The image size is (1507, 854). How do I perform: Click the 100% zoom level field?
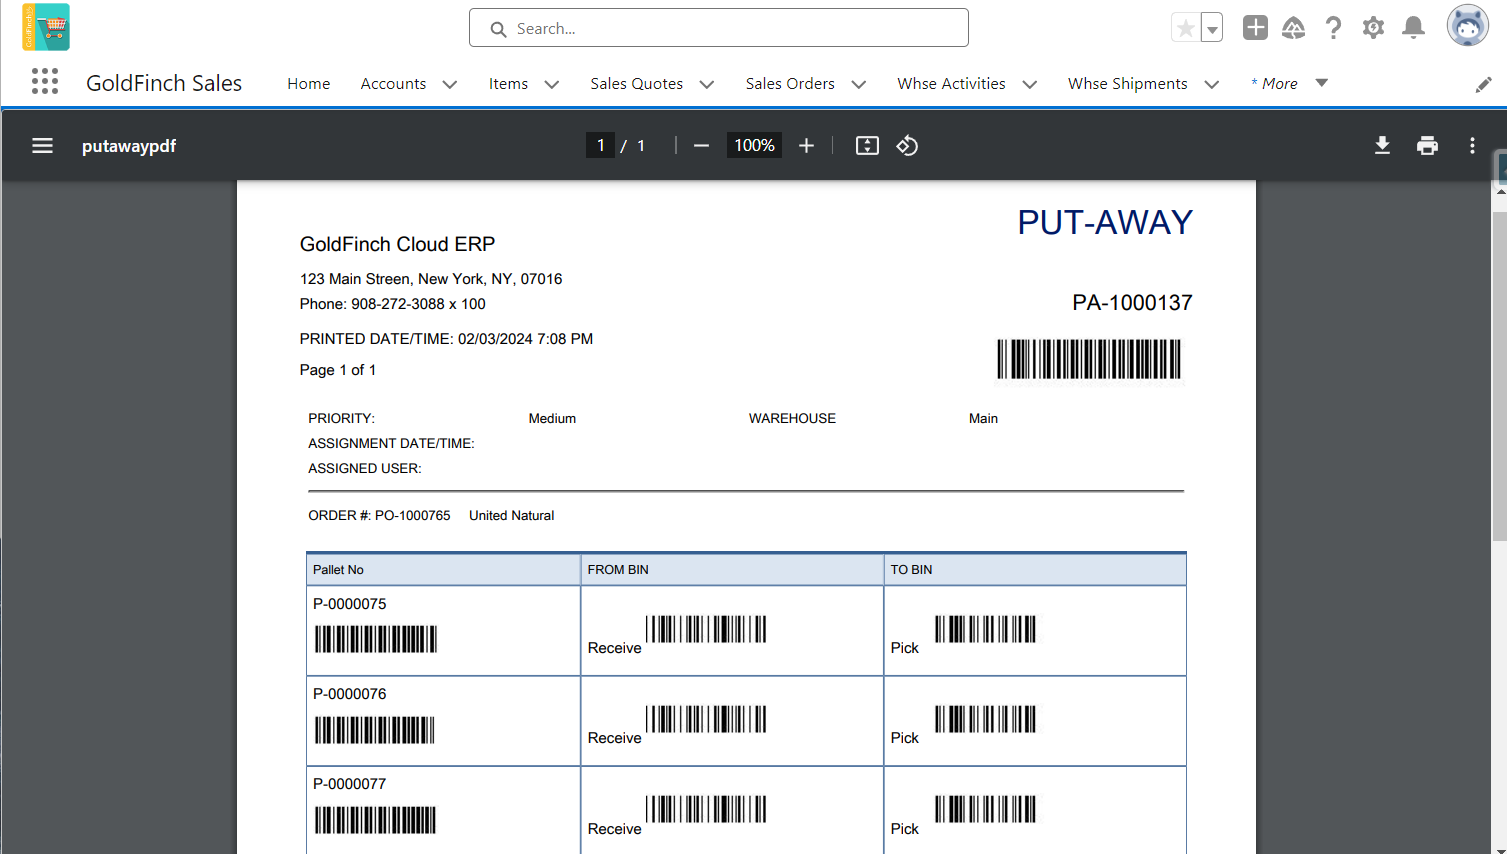[754, 146]
